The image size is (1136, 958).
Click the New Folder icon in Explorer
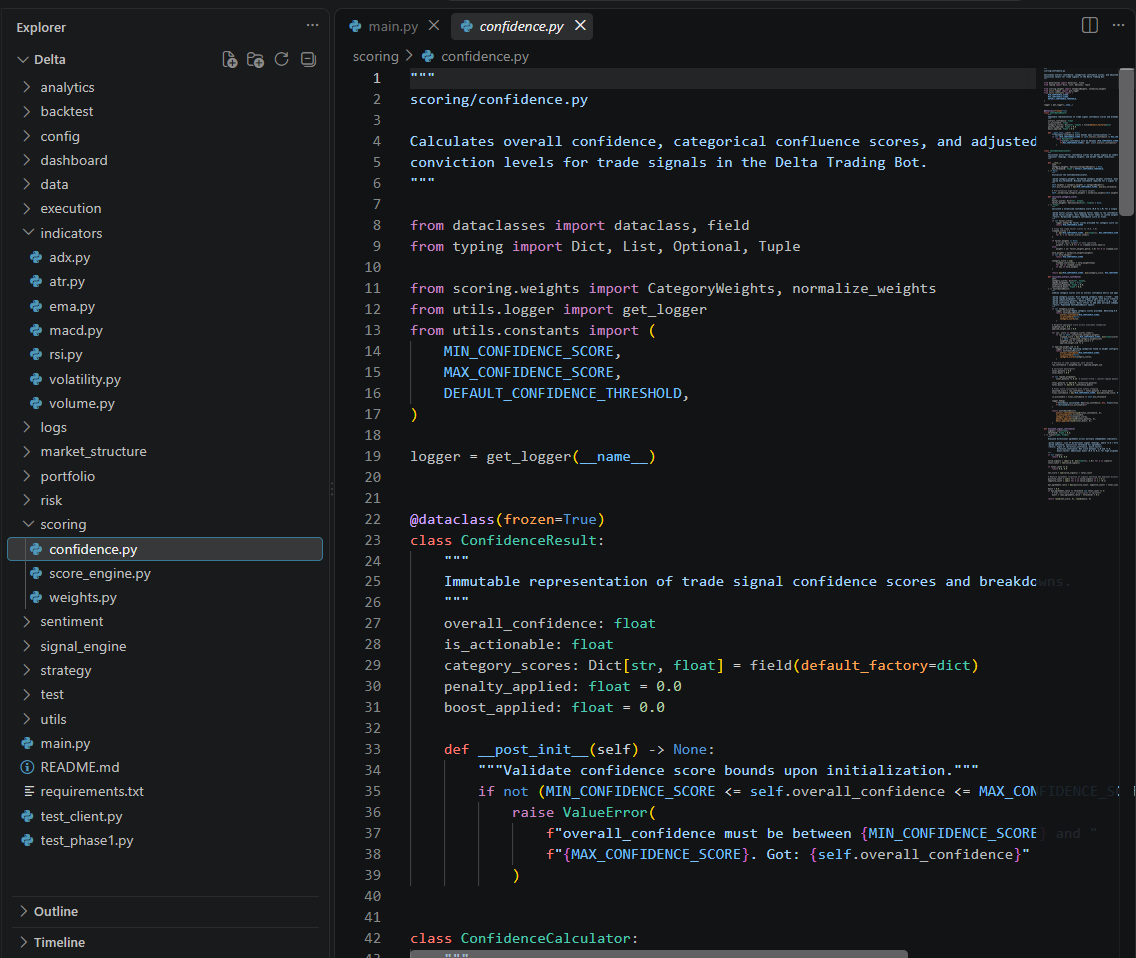(x=255, y=59)
